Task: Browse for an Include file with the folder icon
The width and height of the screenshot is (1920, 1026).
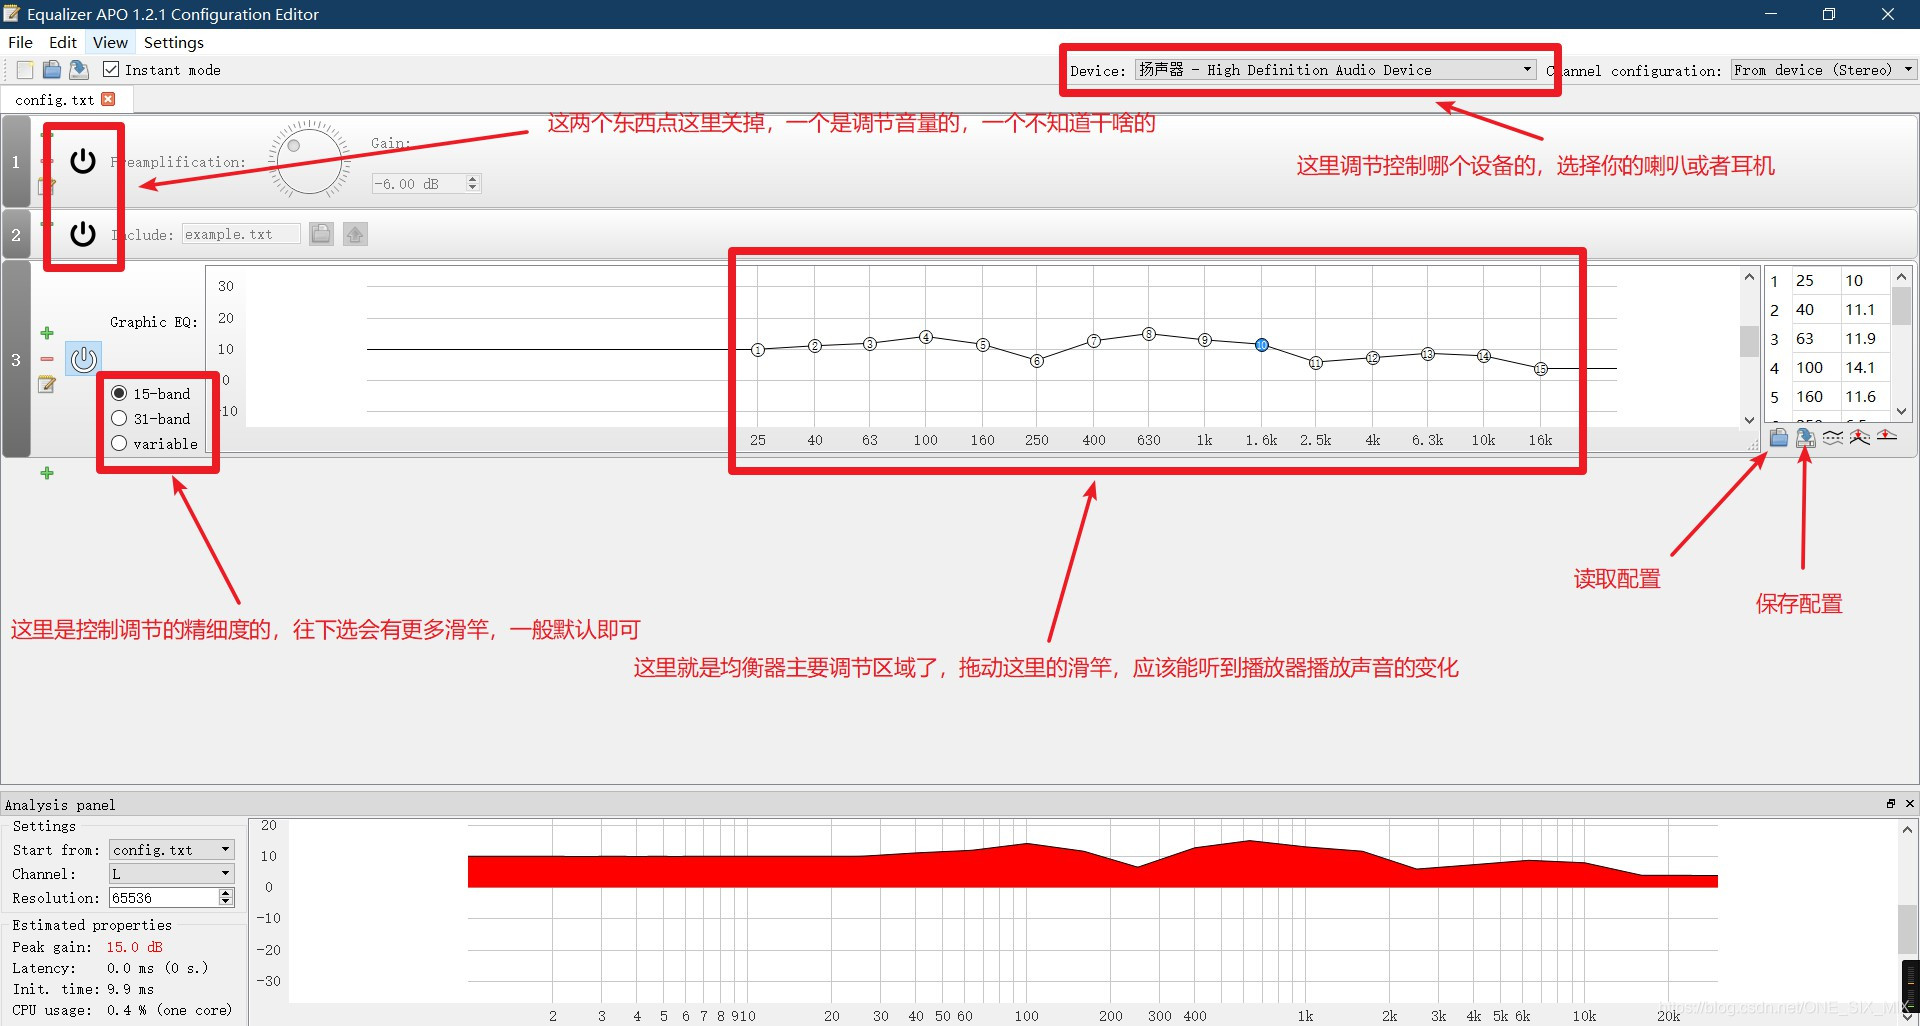Action: coord(321,234)
